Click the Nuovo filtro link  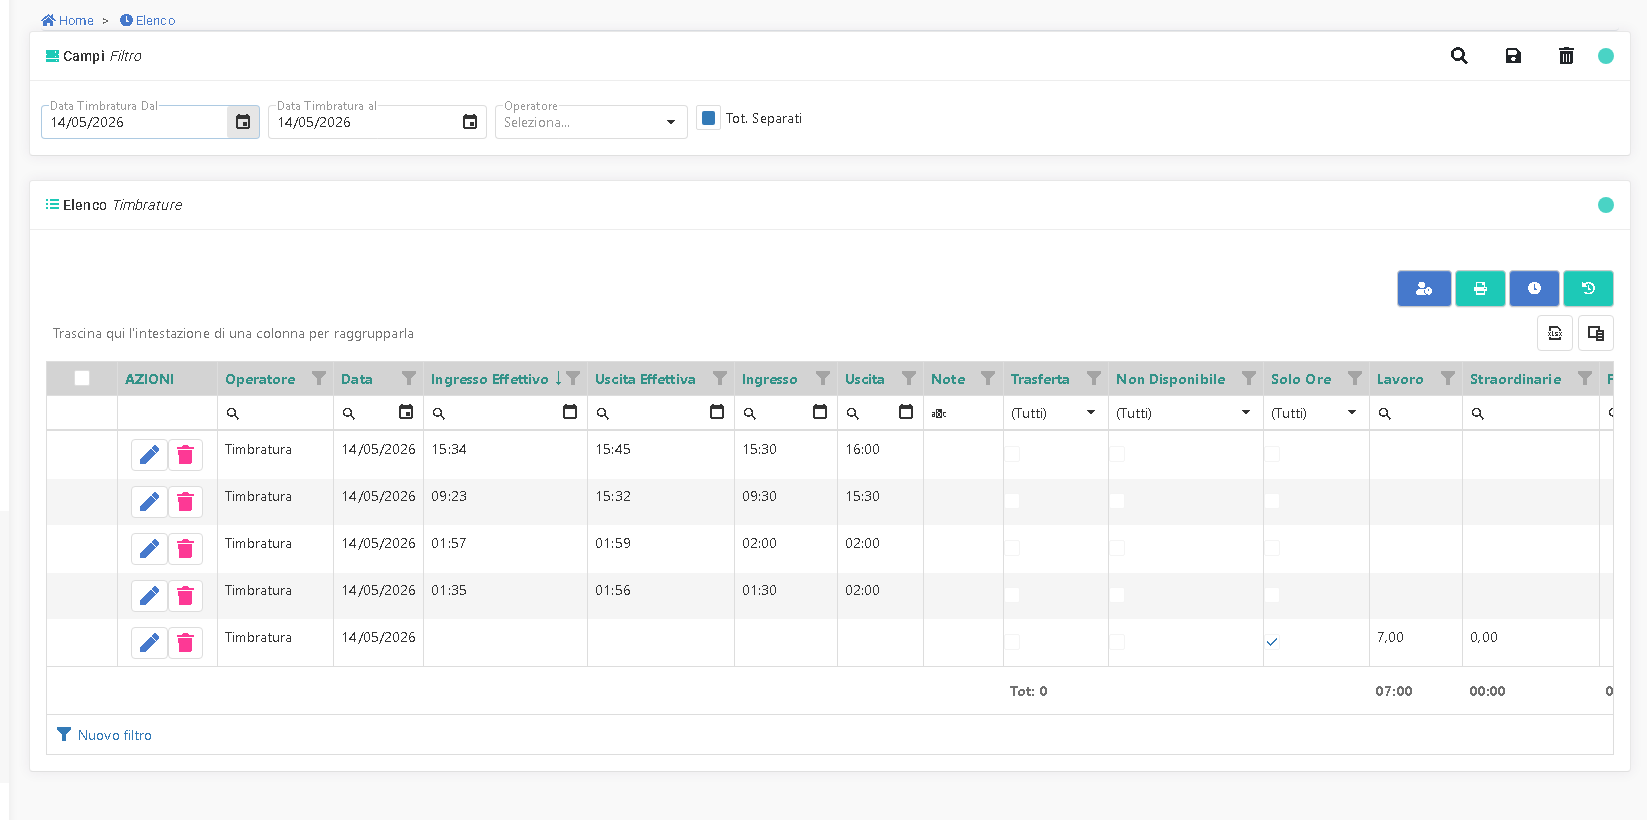point(105,735)
